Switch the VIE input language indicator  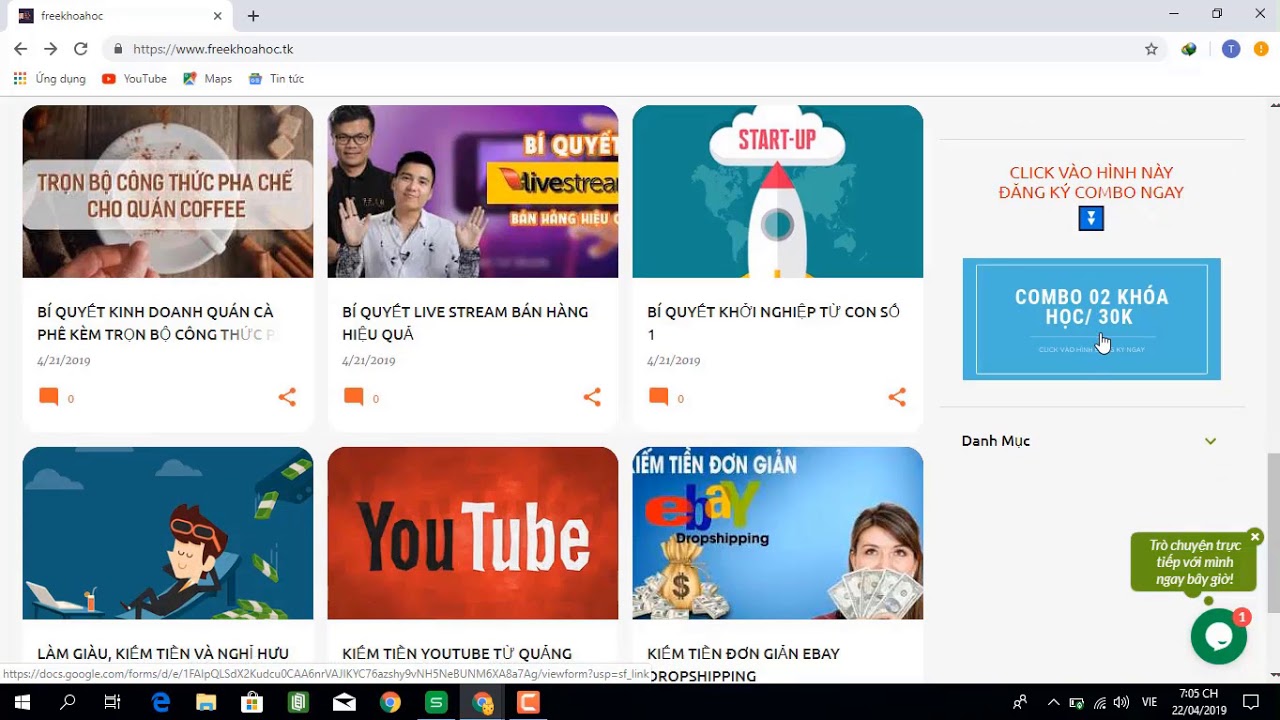click(1149, 702)
